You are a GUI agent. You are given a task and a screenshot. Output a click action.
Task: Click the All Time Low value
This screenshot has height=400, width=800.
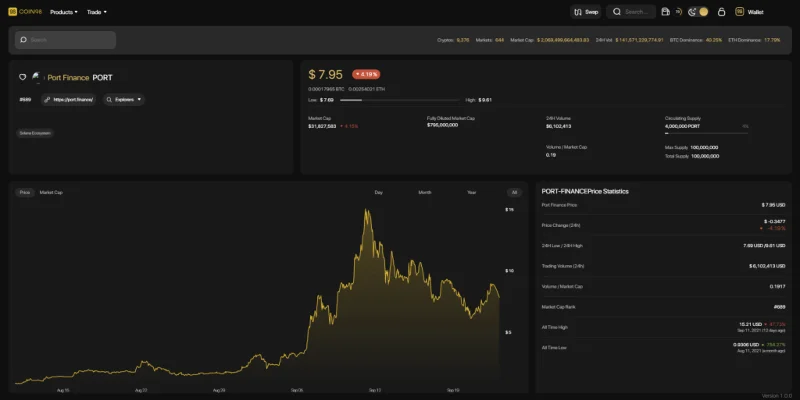745,344
